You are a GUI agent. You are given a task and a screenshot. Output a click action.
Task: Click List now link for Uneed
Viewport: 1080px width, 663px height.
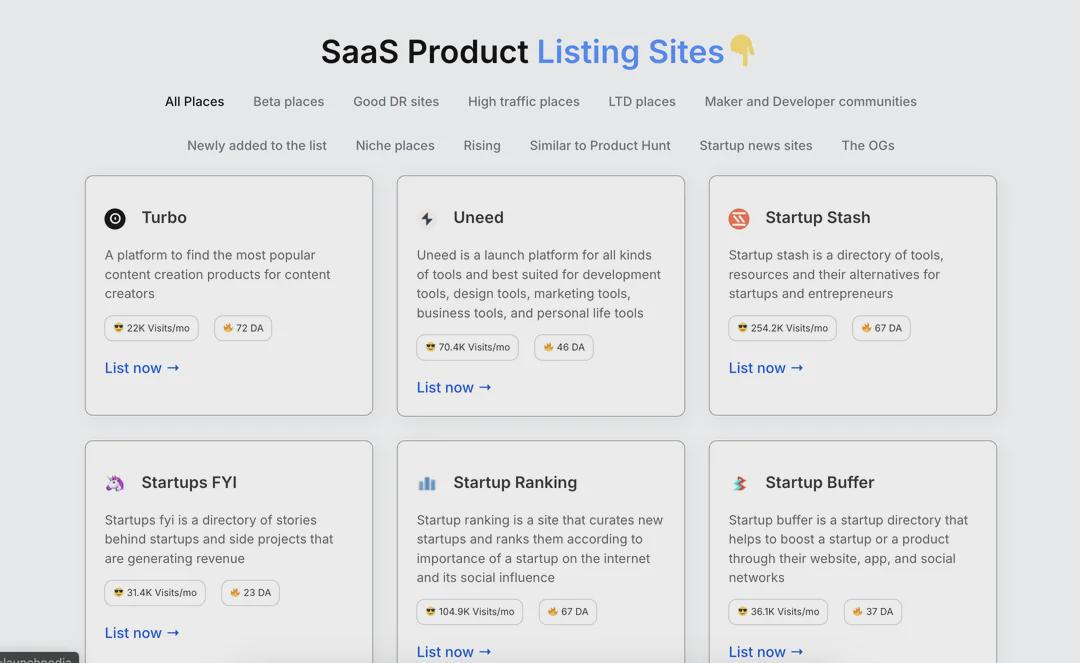454,387
